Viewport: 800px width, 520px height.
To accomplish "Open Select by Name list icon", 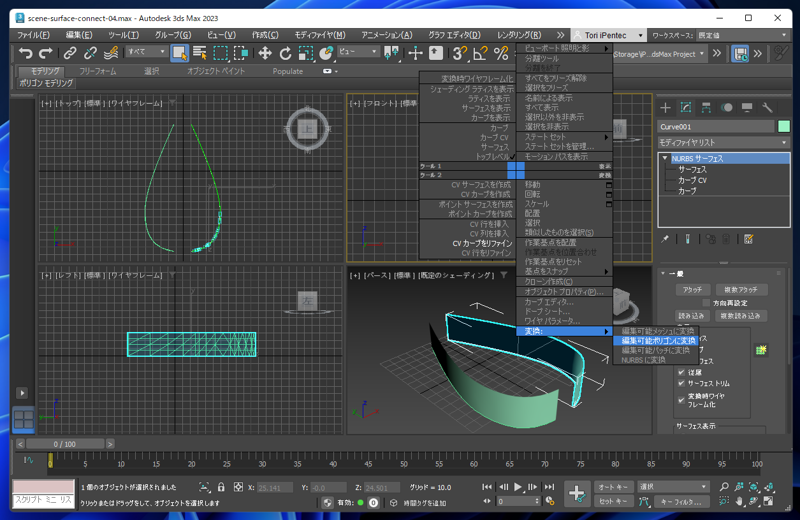I will coord(199,53).
